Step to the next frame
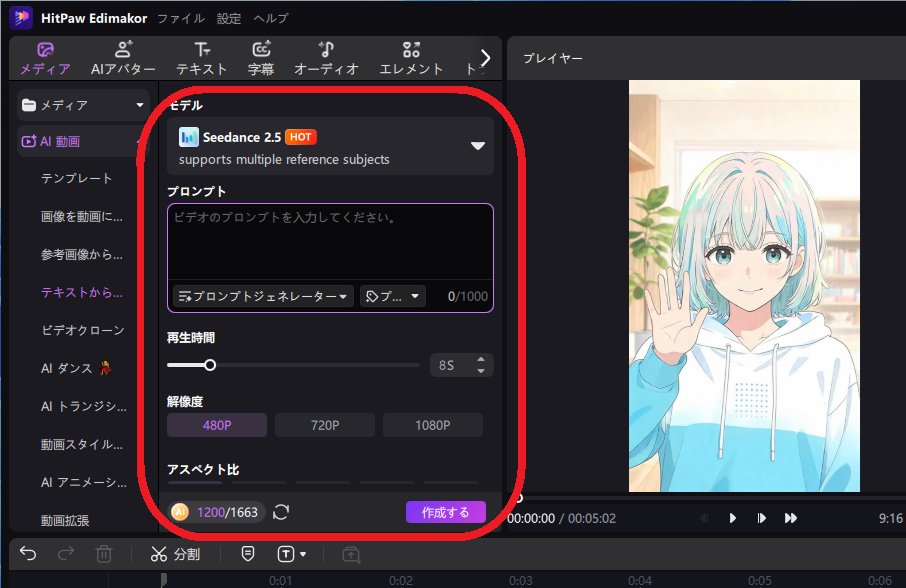The image size is (906, 588). coord(761,518)
